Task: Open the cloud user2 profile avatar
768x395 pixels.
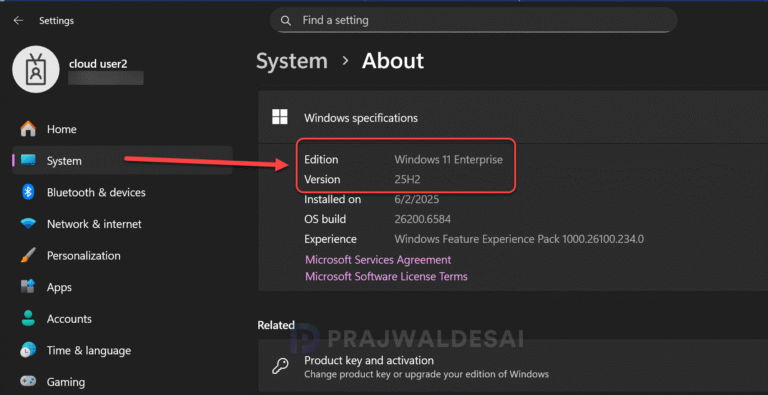Action: pyautogui.click(x=36, y=70)
